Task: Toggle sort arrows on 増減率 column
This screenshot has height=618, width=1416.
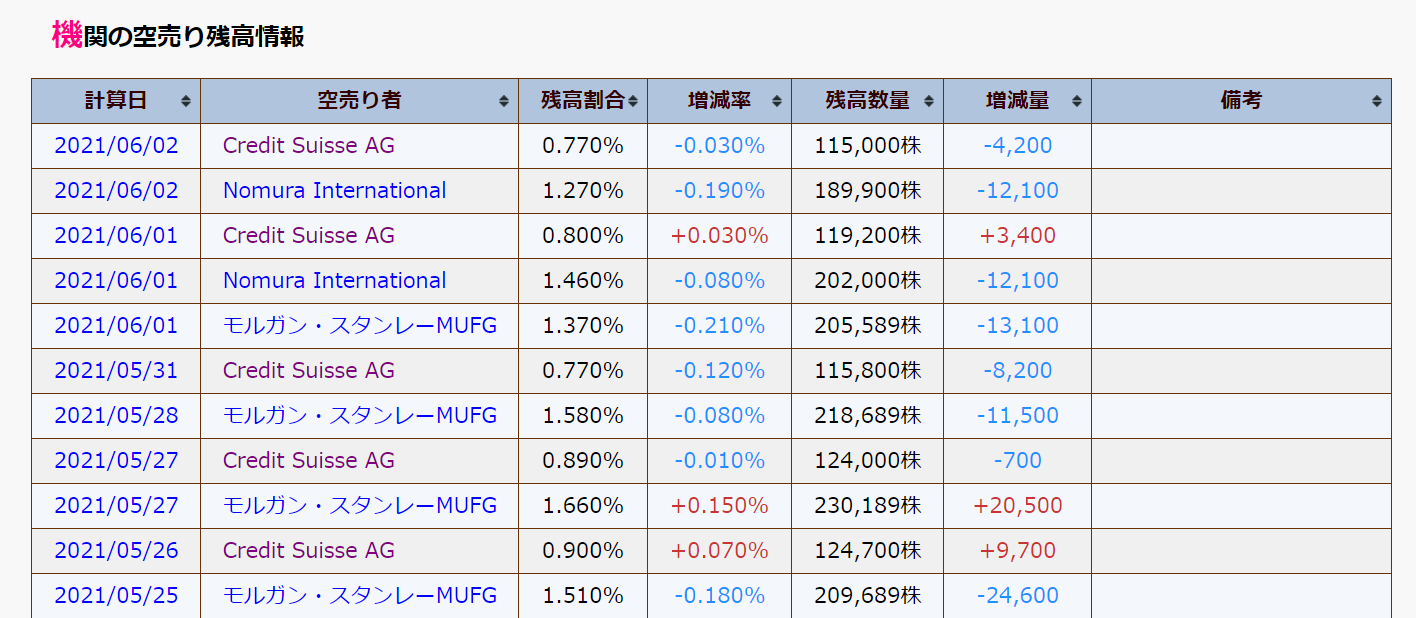Action: [x=777, y=101]
